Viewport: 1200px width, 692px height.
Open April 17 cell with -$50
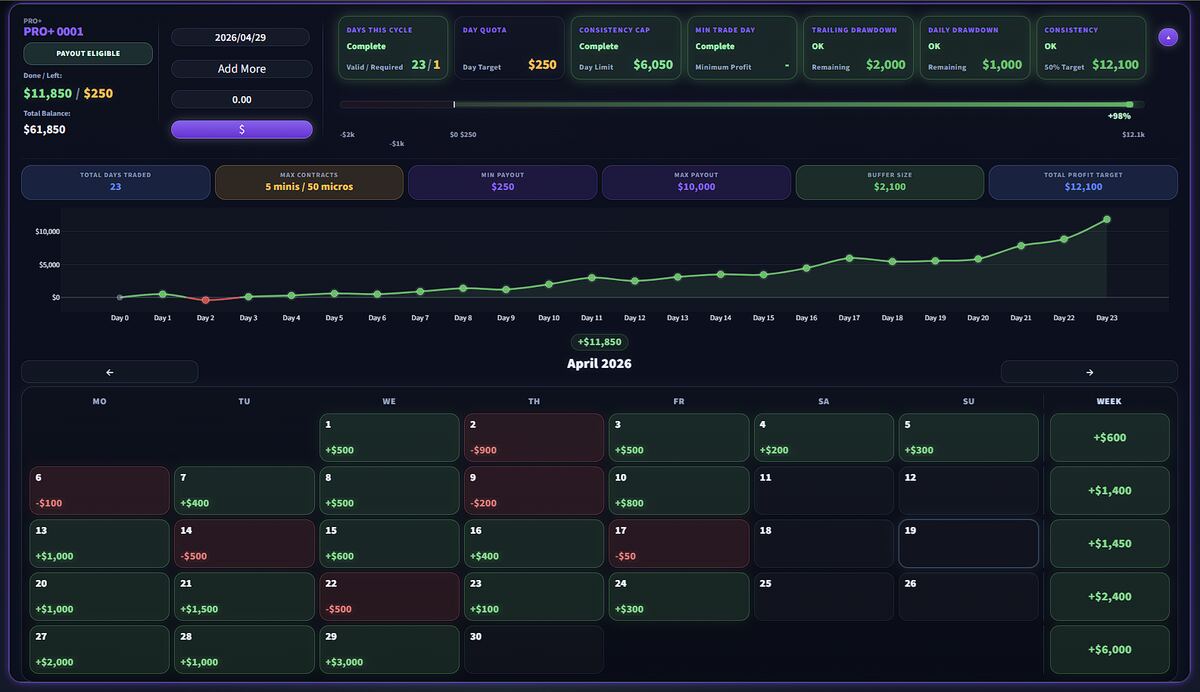point(679,544)
